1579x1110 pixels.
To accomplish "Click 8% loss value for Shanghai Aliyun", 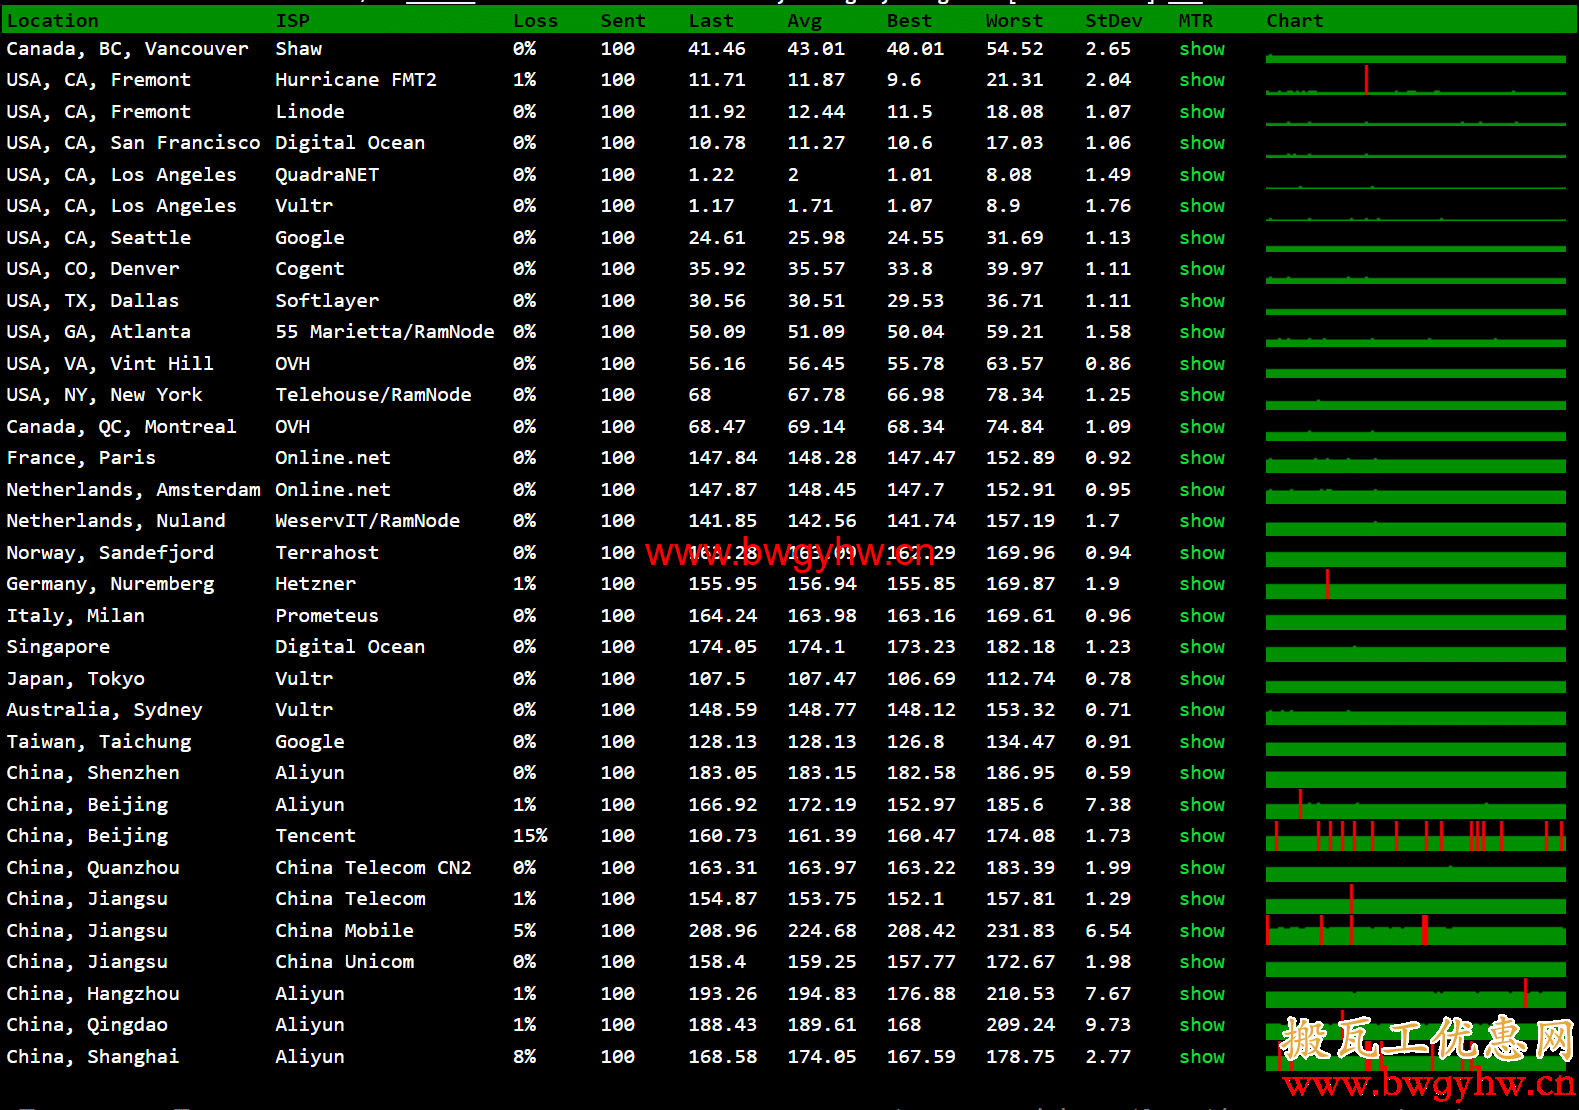I will pyautogui.click(x=524, y=1057).
